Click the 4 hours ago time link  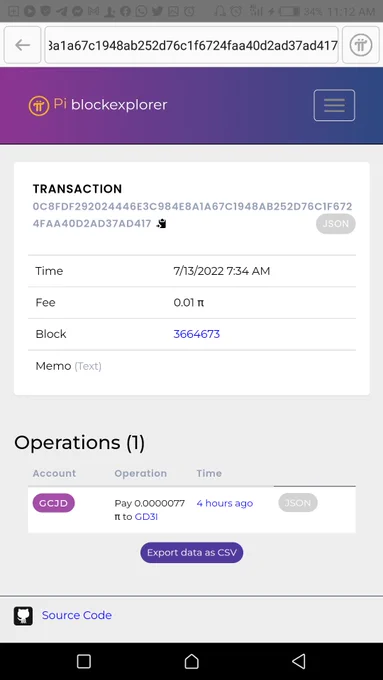point(224,503)
